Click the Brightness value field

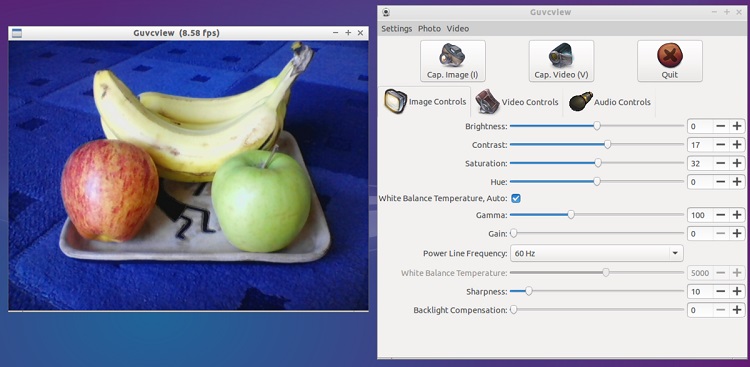[700, 126]
